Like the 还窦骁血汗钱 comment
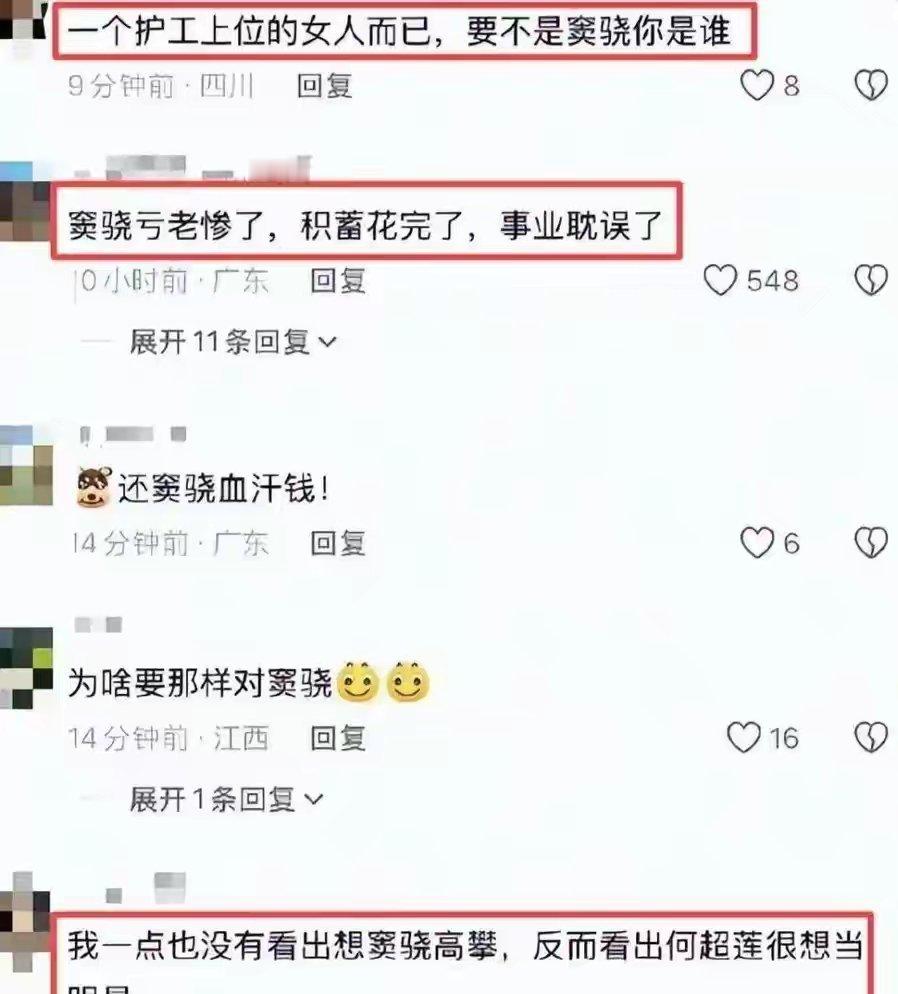The height and width of the screenshot is (994, 898). pos(757,543)
